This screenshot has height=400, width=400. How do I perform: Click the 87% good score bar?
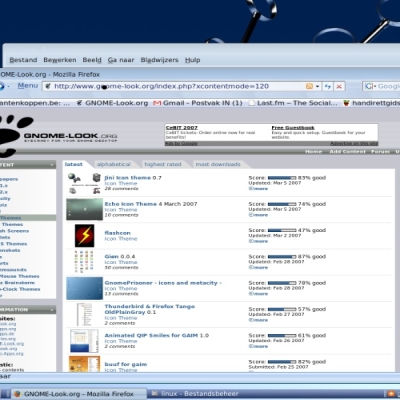tap(282, 257)
